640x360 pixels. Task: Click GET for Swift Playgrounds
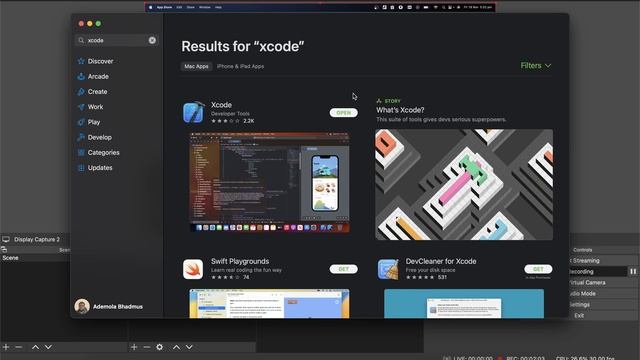click(x=344, y=269)
